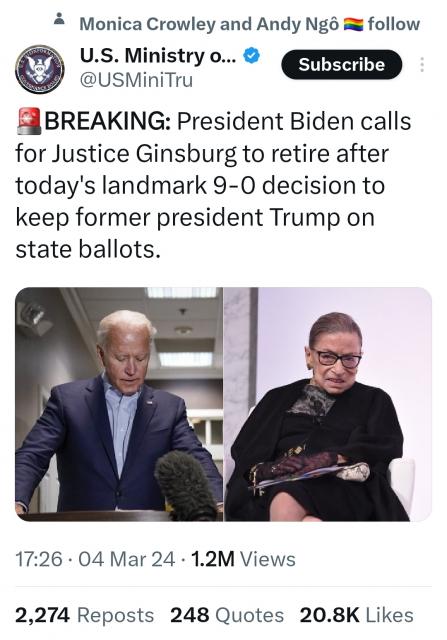
Task: View the right photo of woman in black
Action: pyautogui.click(x=328, y=404)
